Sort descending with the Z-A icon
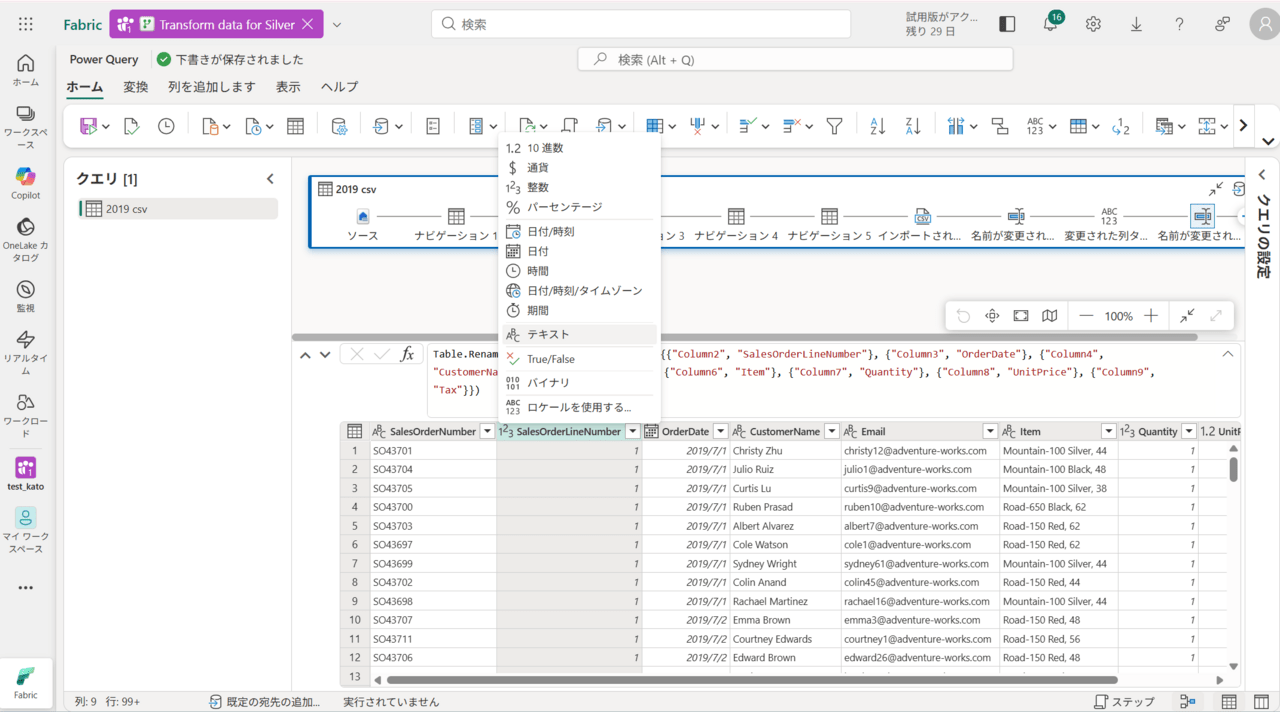Image resolution: width=1280 pixels, height=712 pixels. [x=912, y=126]
